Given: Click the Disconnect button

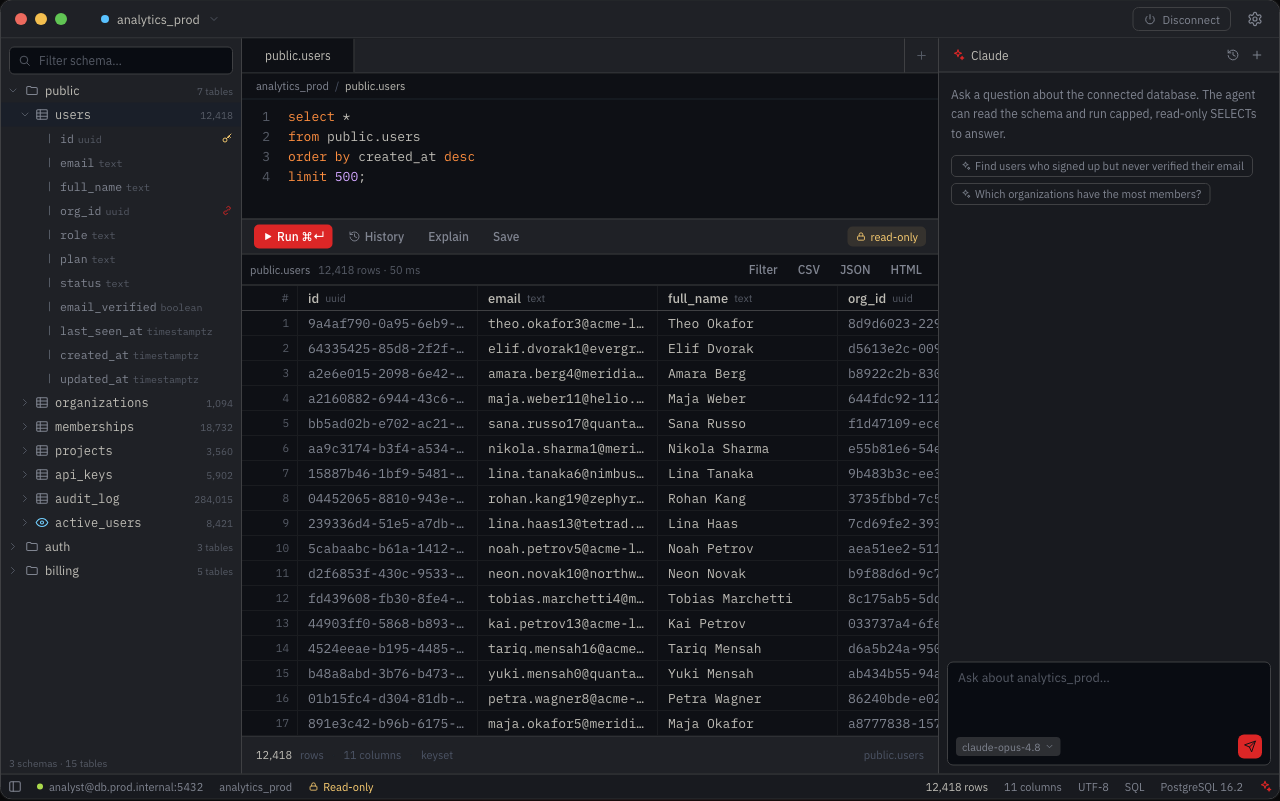Looking at the screenshot, I should click(1182, 19).
